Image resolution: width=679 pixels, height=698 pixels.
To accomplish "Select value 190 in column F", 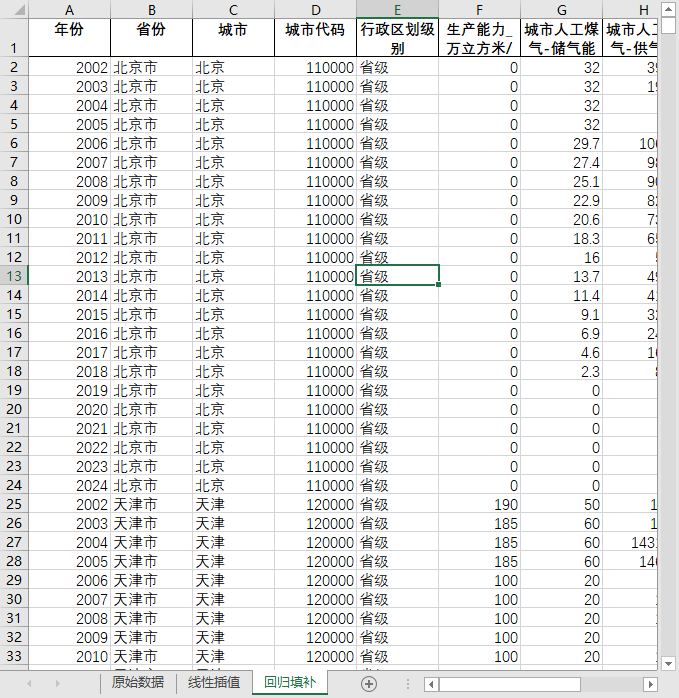I will (479, 504).
